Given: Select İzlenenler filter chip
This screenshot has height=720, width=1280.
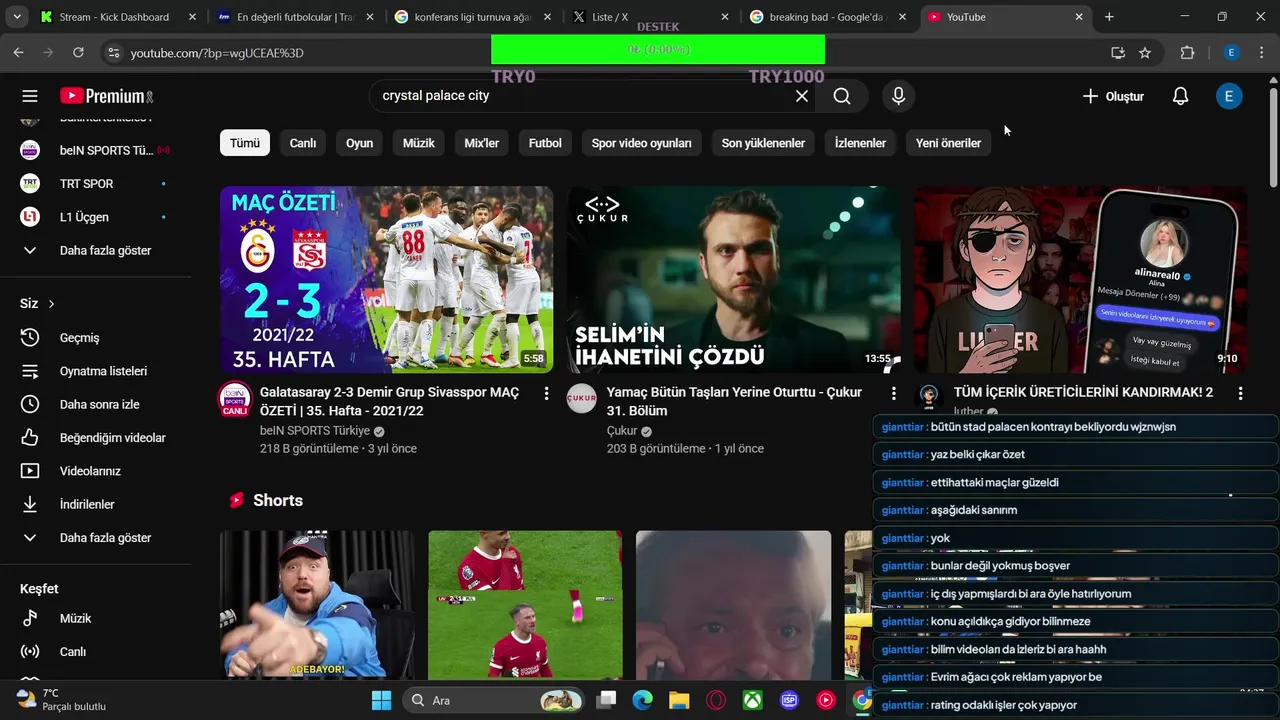Looking at the screenshot, I should point(860,143).
